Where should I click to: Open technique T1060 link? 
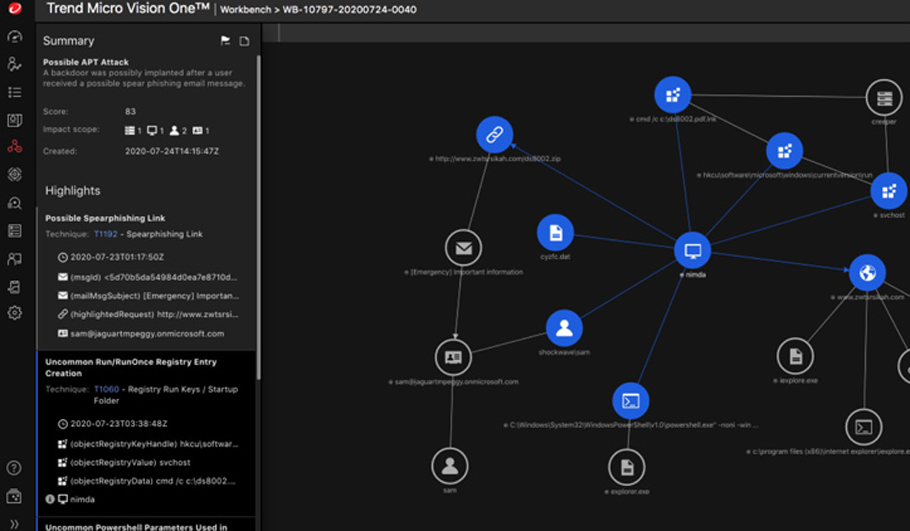click(105, 388)
